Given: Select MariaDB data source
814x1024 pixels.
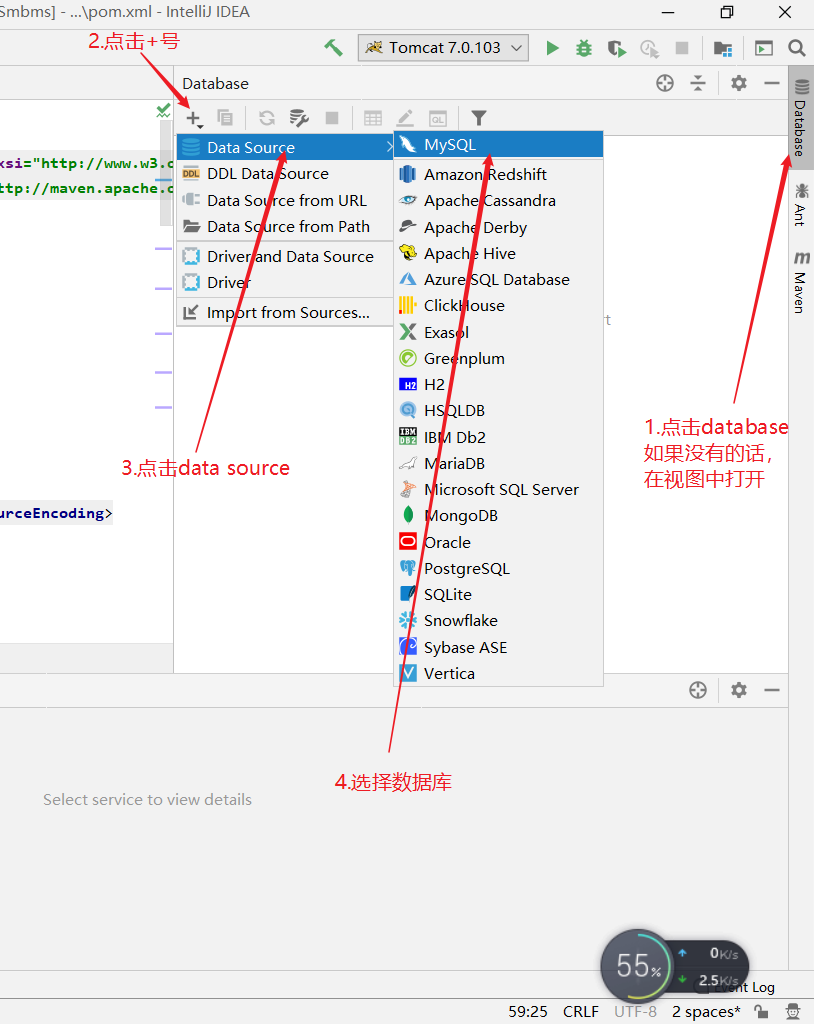Looking at the screenshot, I should [x=498, y=464].
